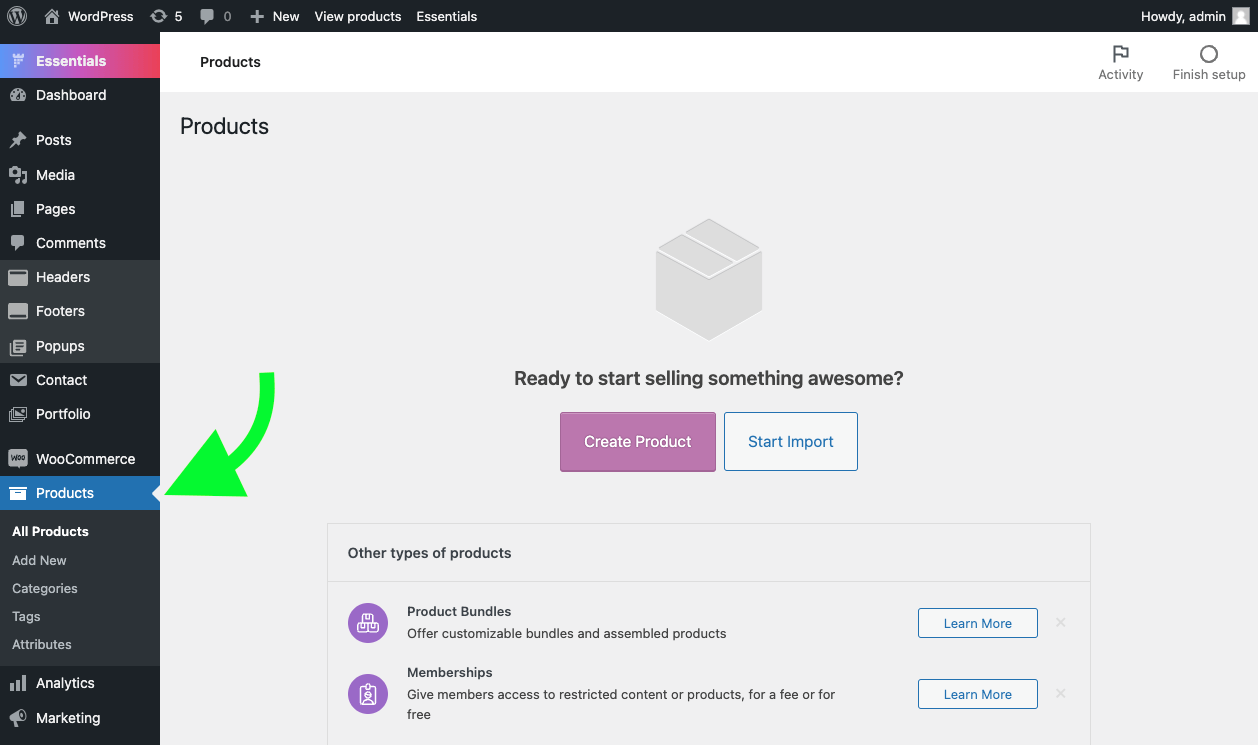Click the WordPress logo icon
1258x745 pixels.
click(17, 16)
